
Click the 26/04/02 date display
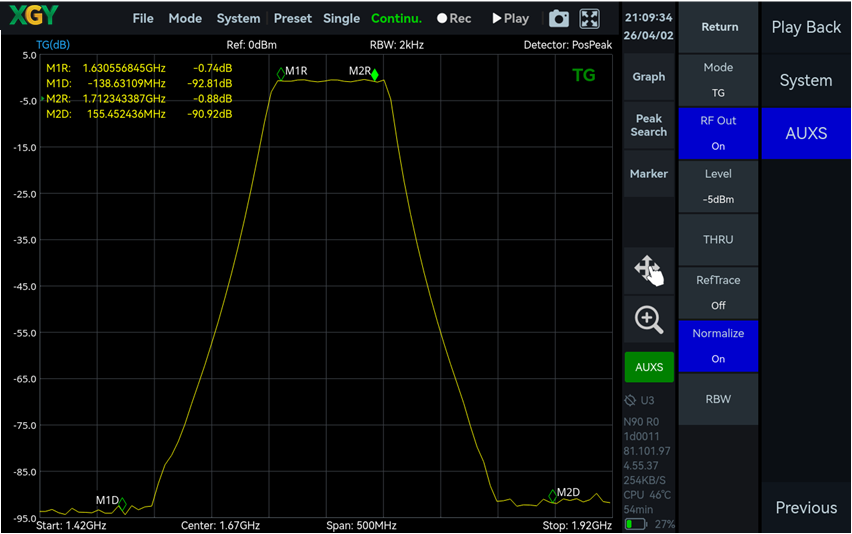[x=648, y=35]
